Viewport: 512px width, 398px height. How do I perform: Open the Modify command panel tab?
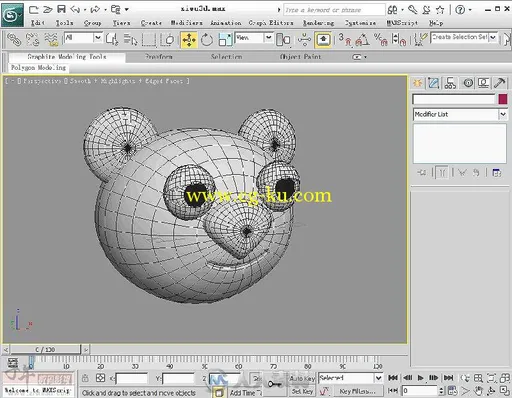pyautogui.click(x=433, y=83)
